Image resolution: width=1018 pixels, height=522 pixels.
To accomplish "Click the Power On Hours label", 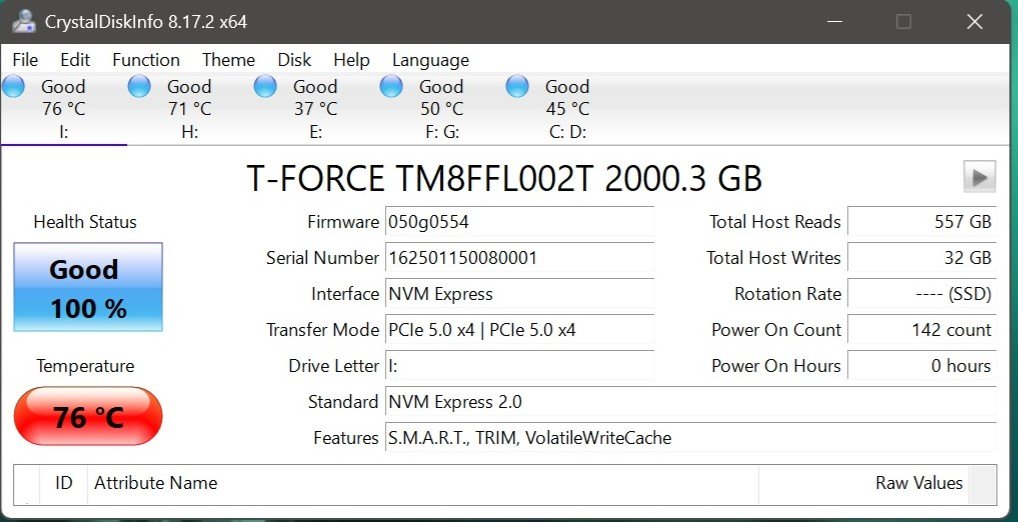I will coord(776,366).
